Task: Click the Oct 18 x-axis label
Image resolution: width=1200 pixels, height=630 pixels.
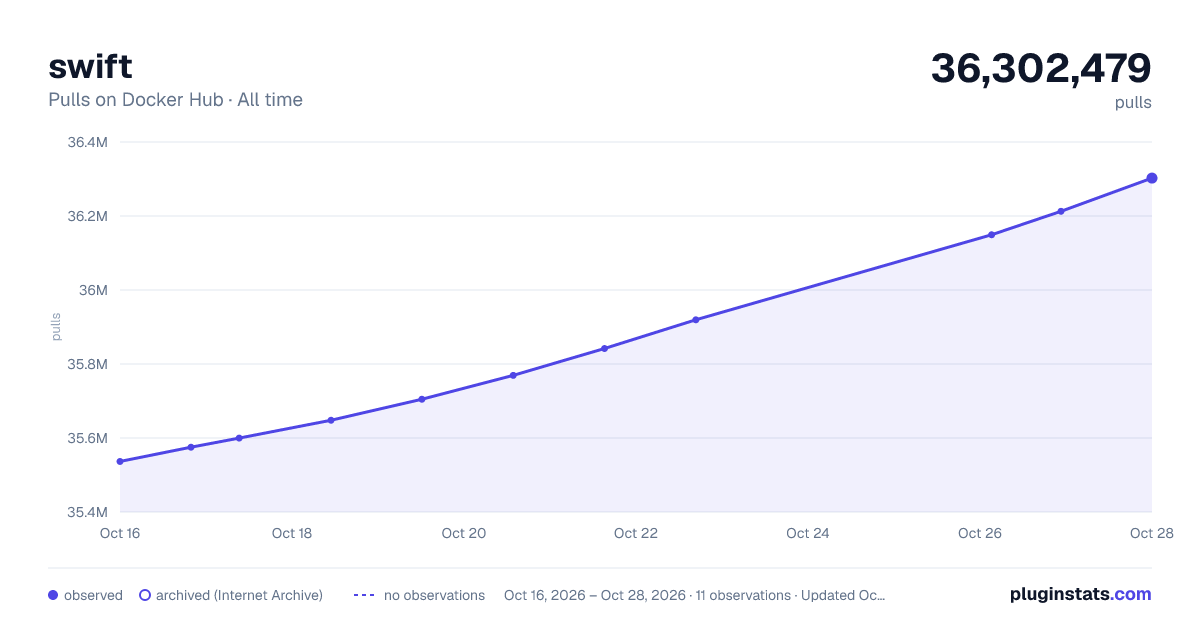Action: pyautogui.click(x=292, y=533)
